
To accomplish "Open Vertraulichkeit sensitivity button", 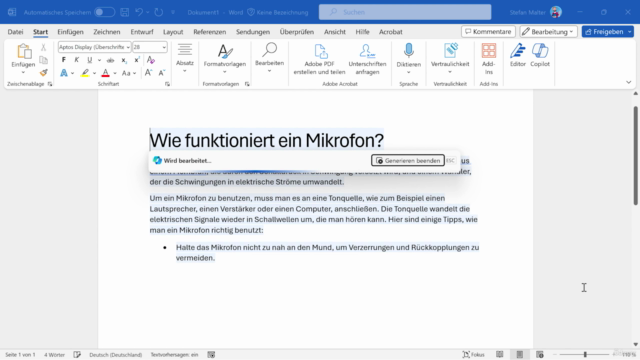I will pyautogui.click(x=450, y=59).
